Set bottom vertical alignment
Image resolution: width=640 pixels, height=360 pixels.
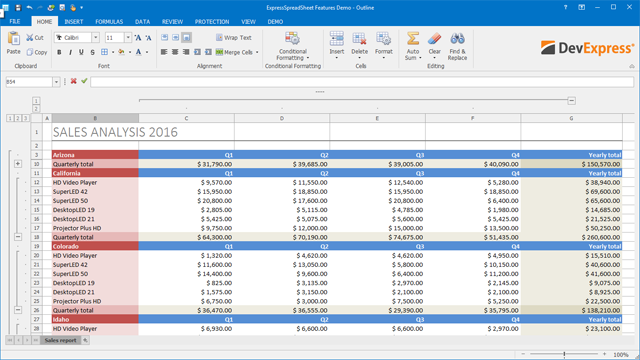pos(187,38)
